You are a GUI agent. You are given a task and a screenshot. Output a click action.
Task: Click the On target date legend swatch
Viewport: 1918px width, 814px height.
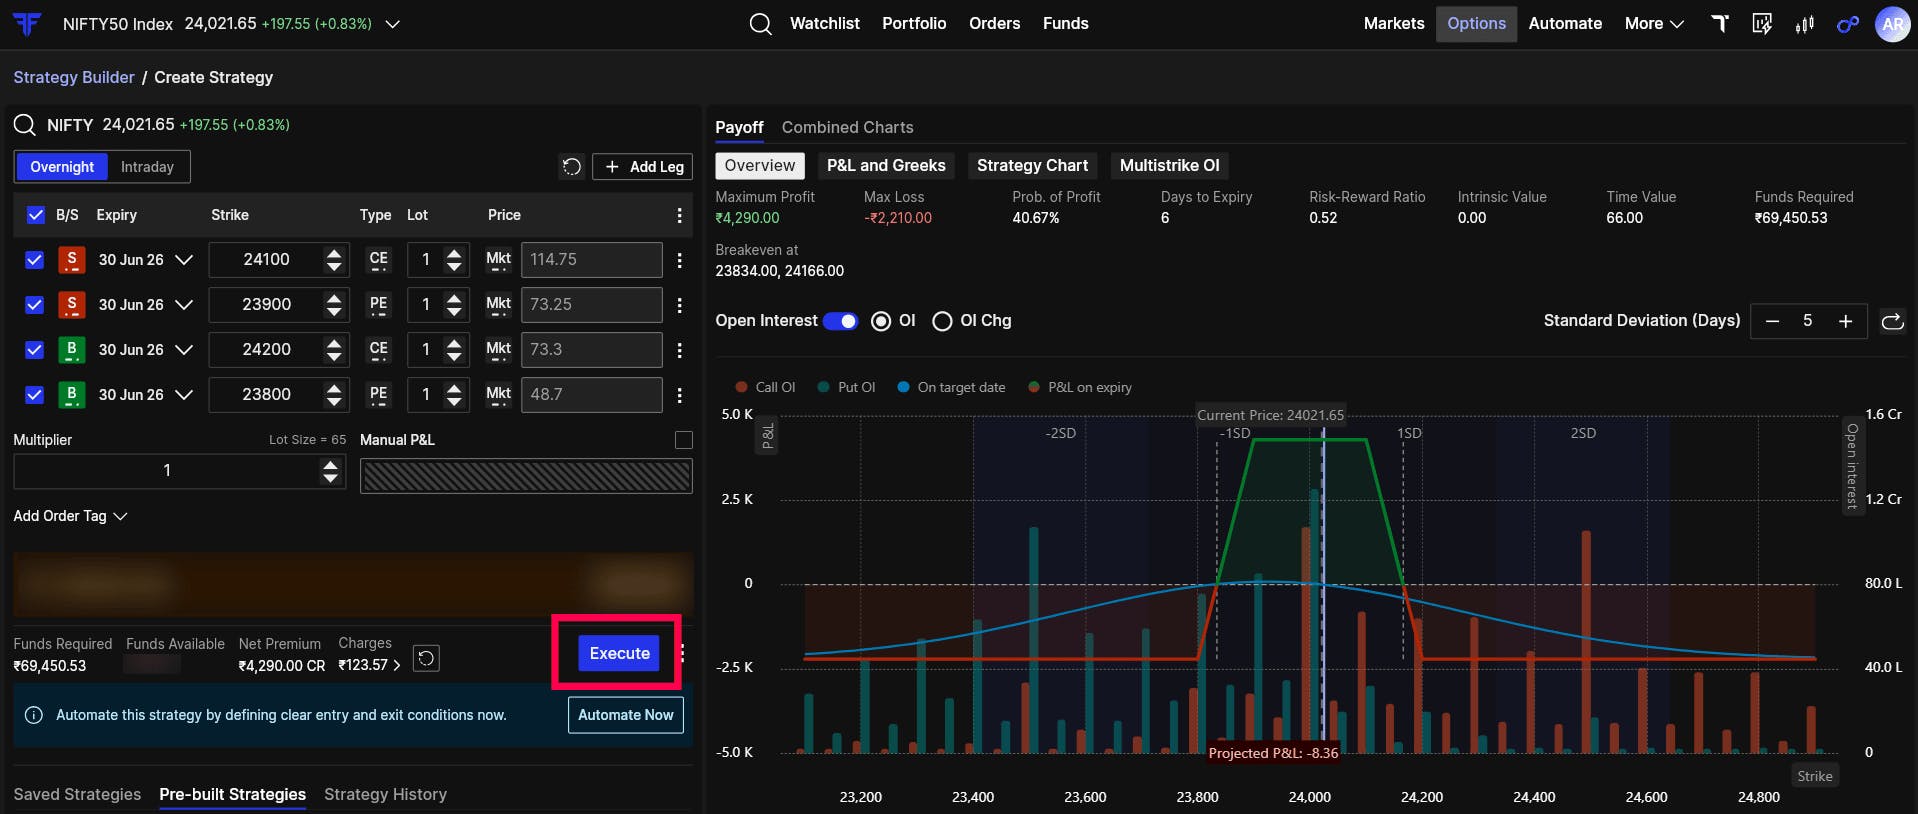[x=903, y=388]
